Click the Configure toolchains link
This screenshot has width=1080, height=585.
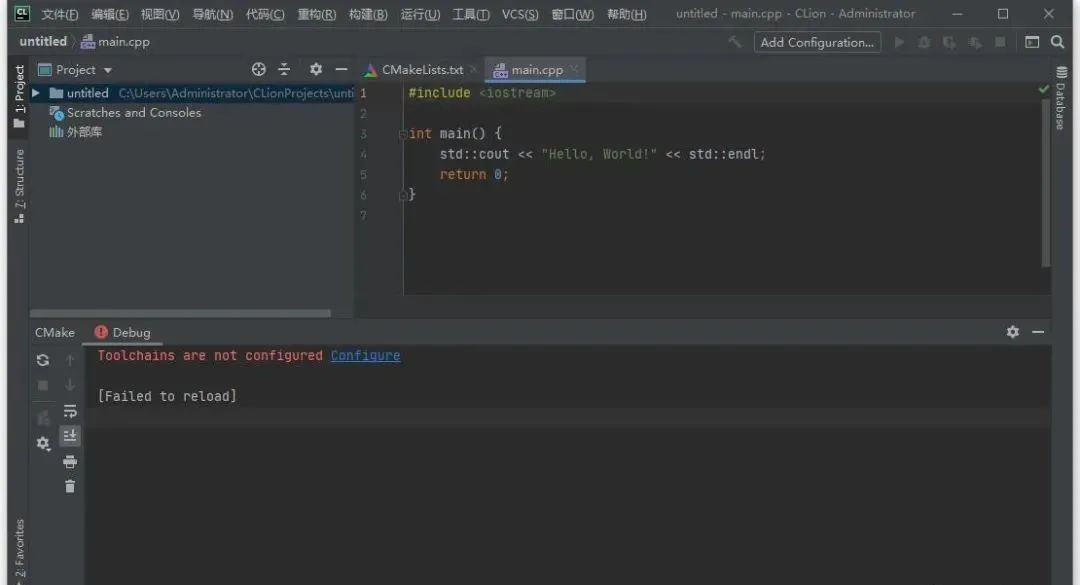coord(365,356)
